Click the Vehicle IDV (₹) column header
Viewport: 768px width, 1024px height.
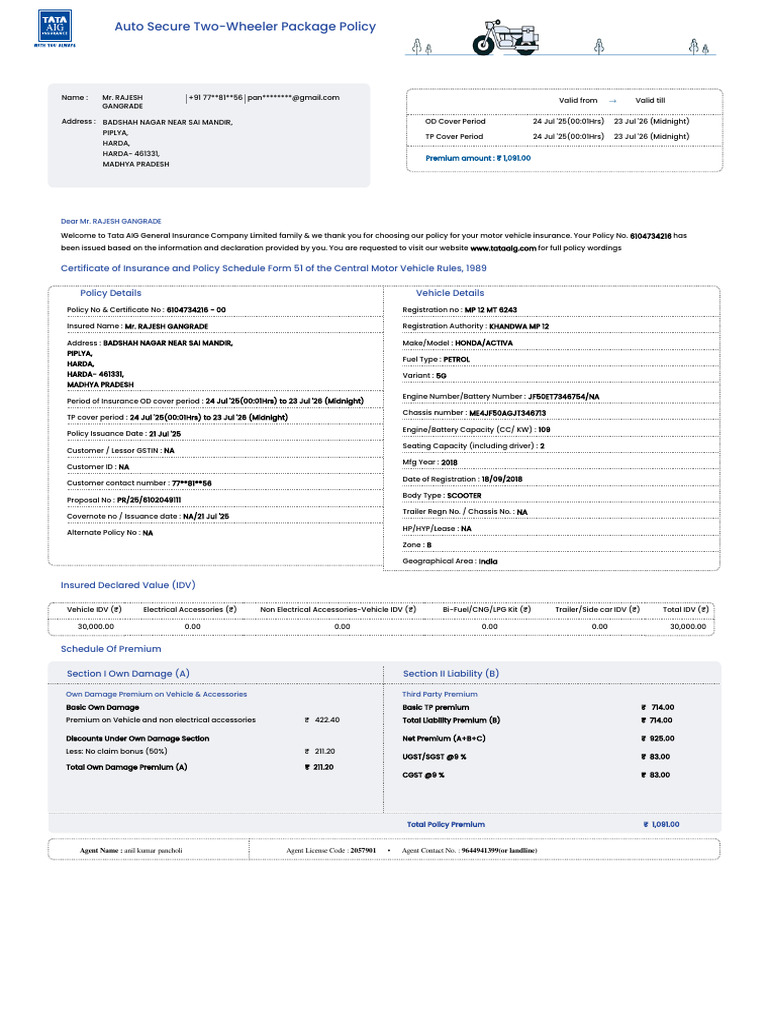click(x=94, y=609)
